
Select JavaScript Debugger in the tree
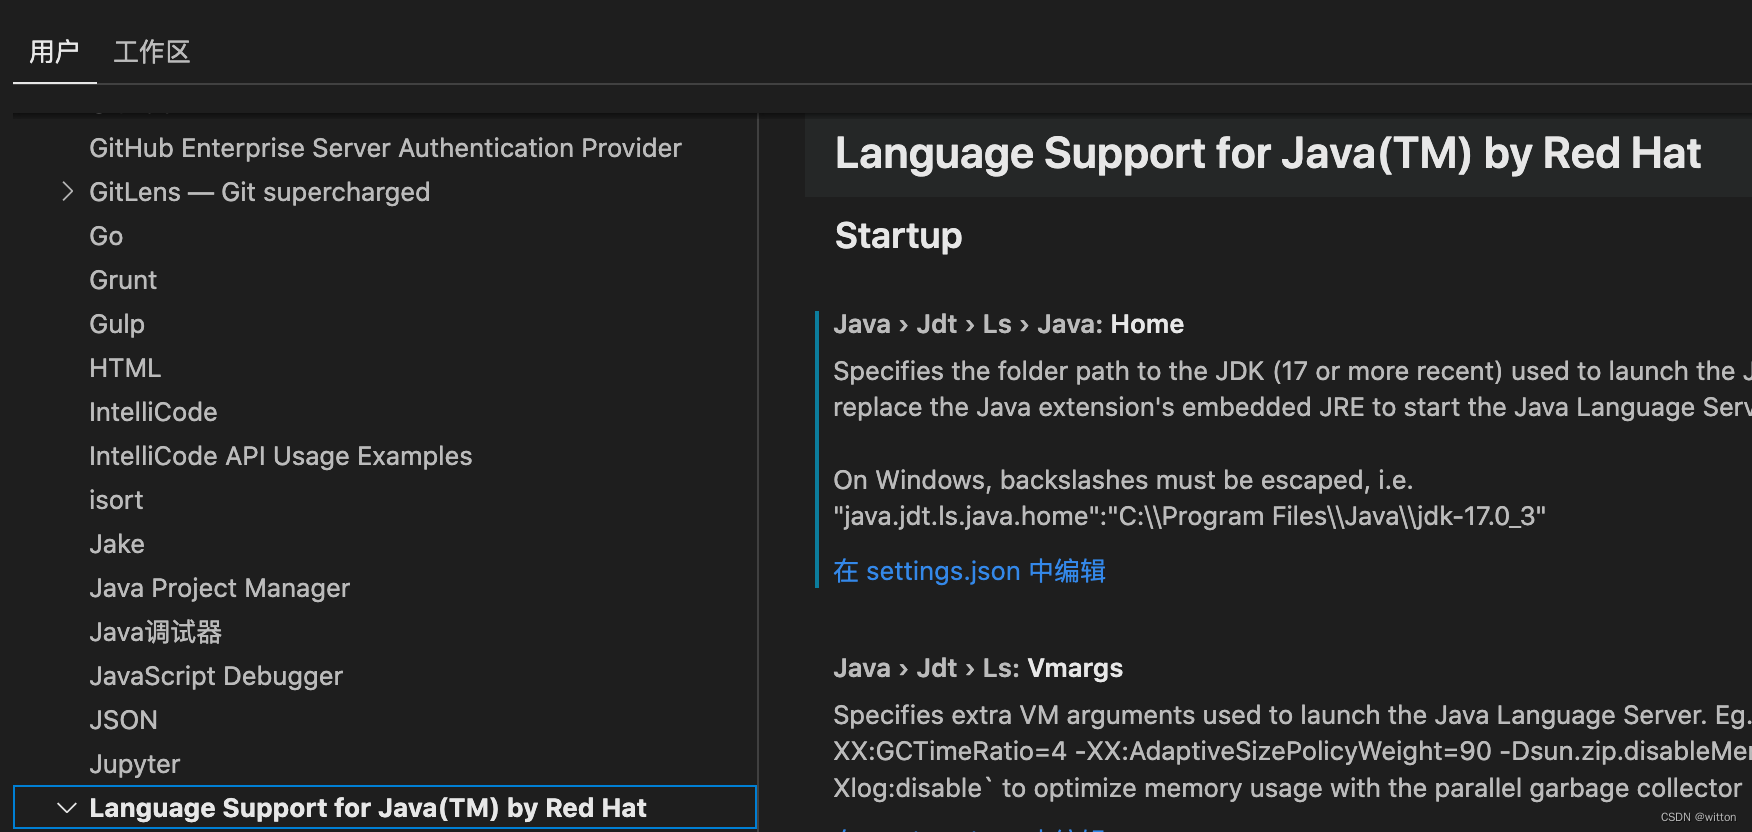(x=216, y=676)
